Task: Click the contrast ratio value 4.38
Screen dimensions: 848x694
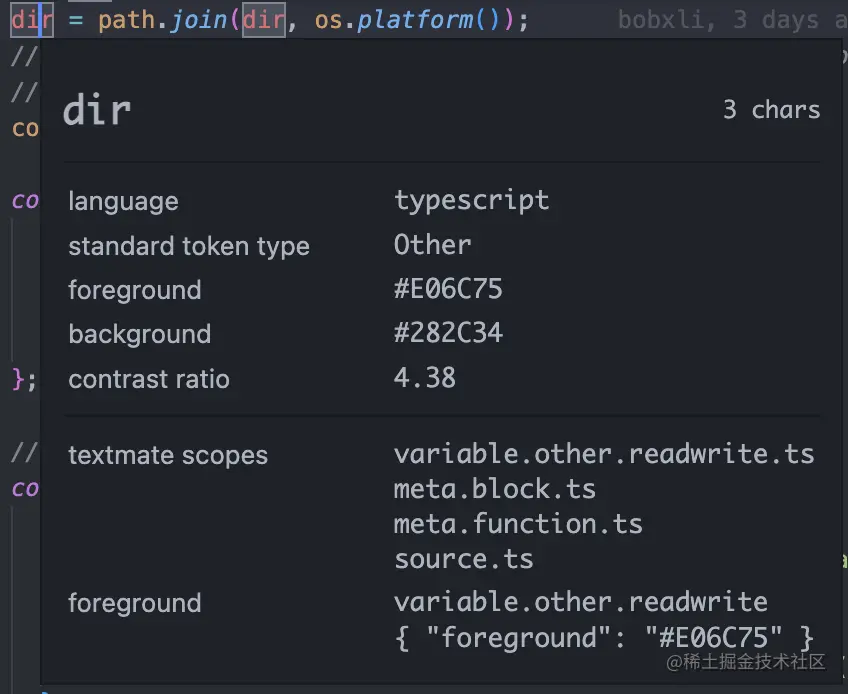Action: point(425,378)
